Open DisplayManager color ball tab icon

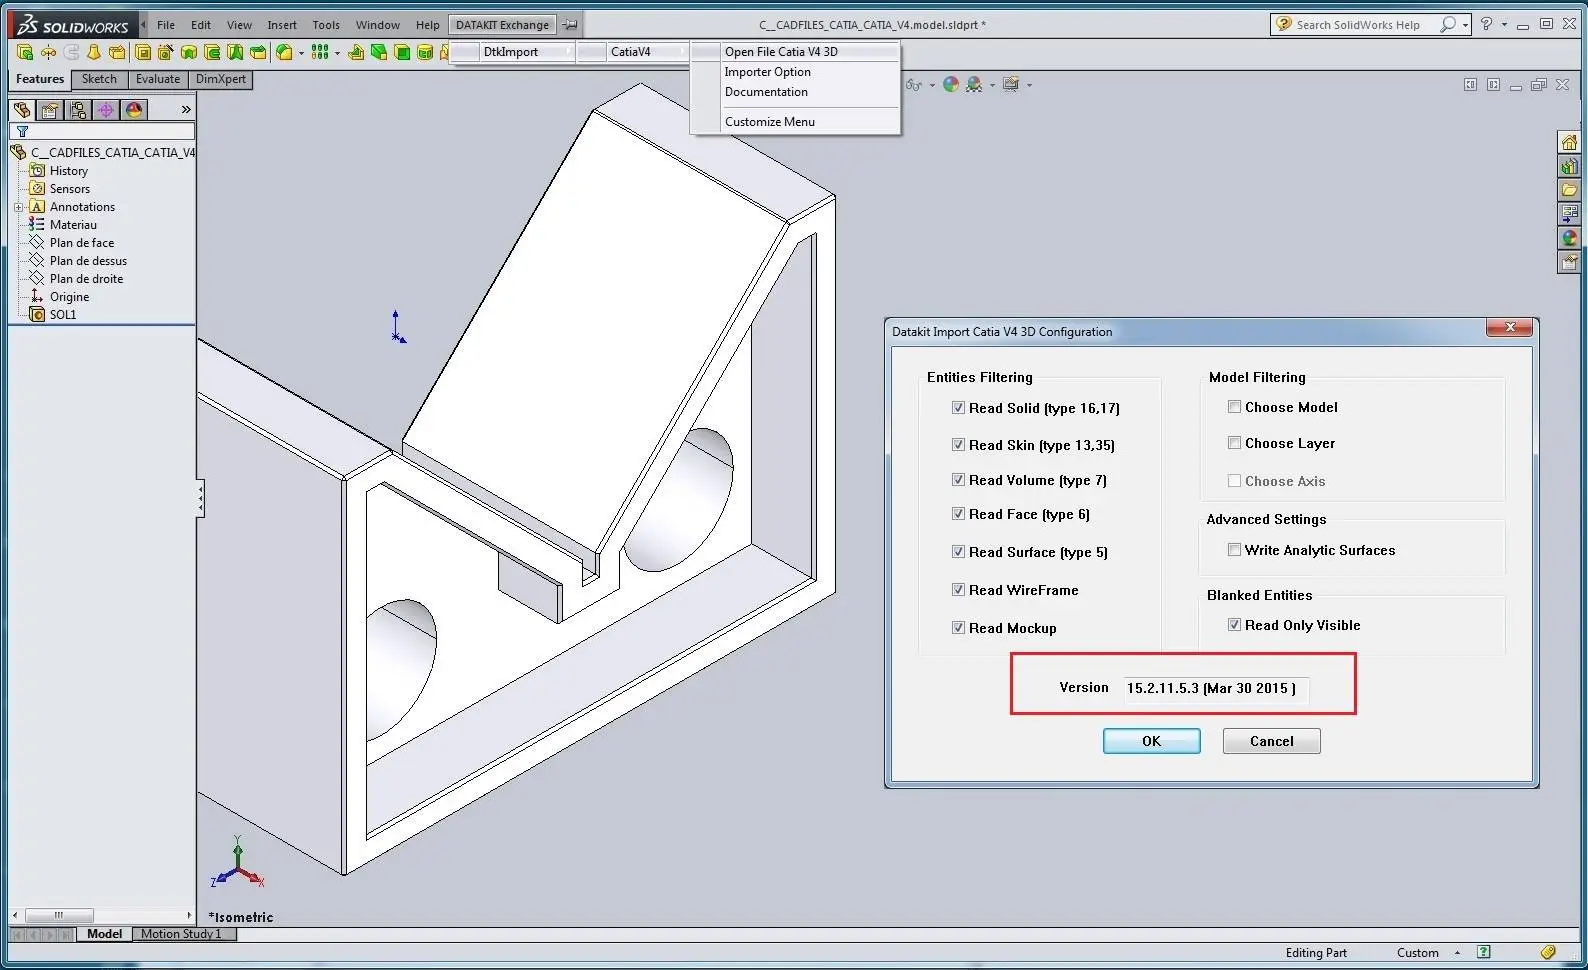pyautogui.click(x=134, y=109)
